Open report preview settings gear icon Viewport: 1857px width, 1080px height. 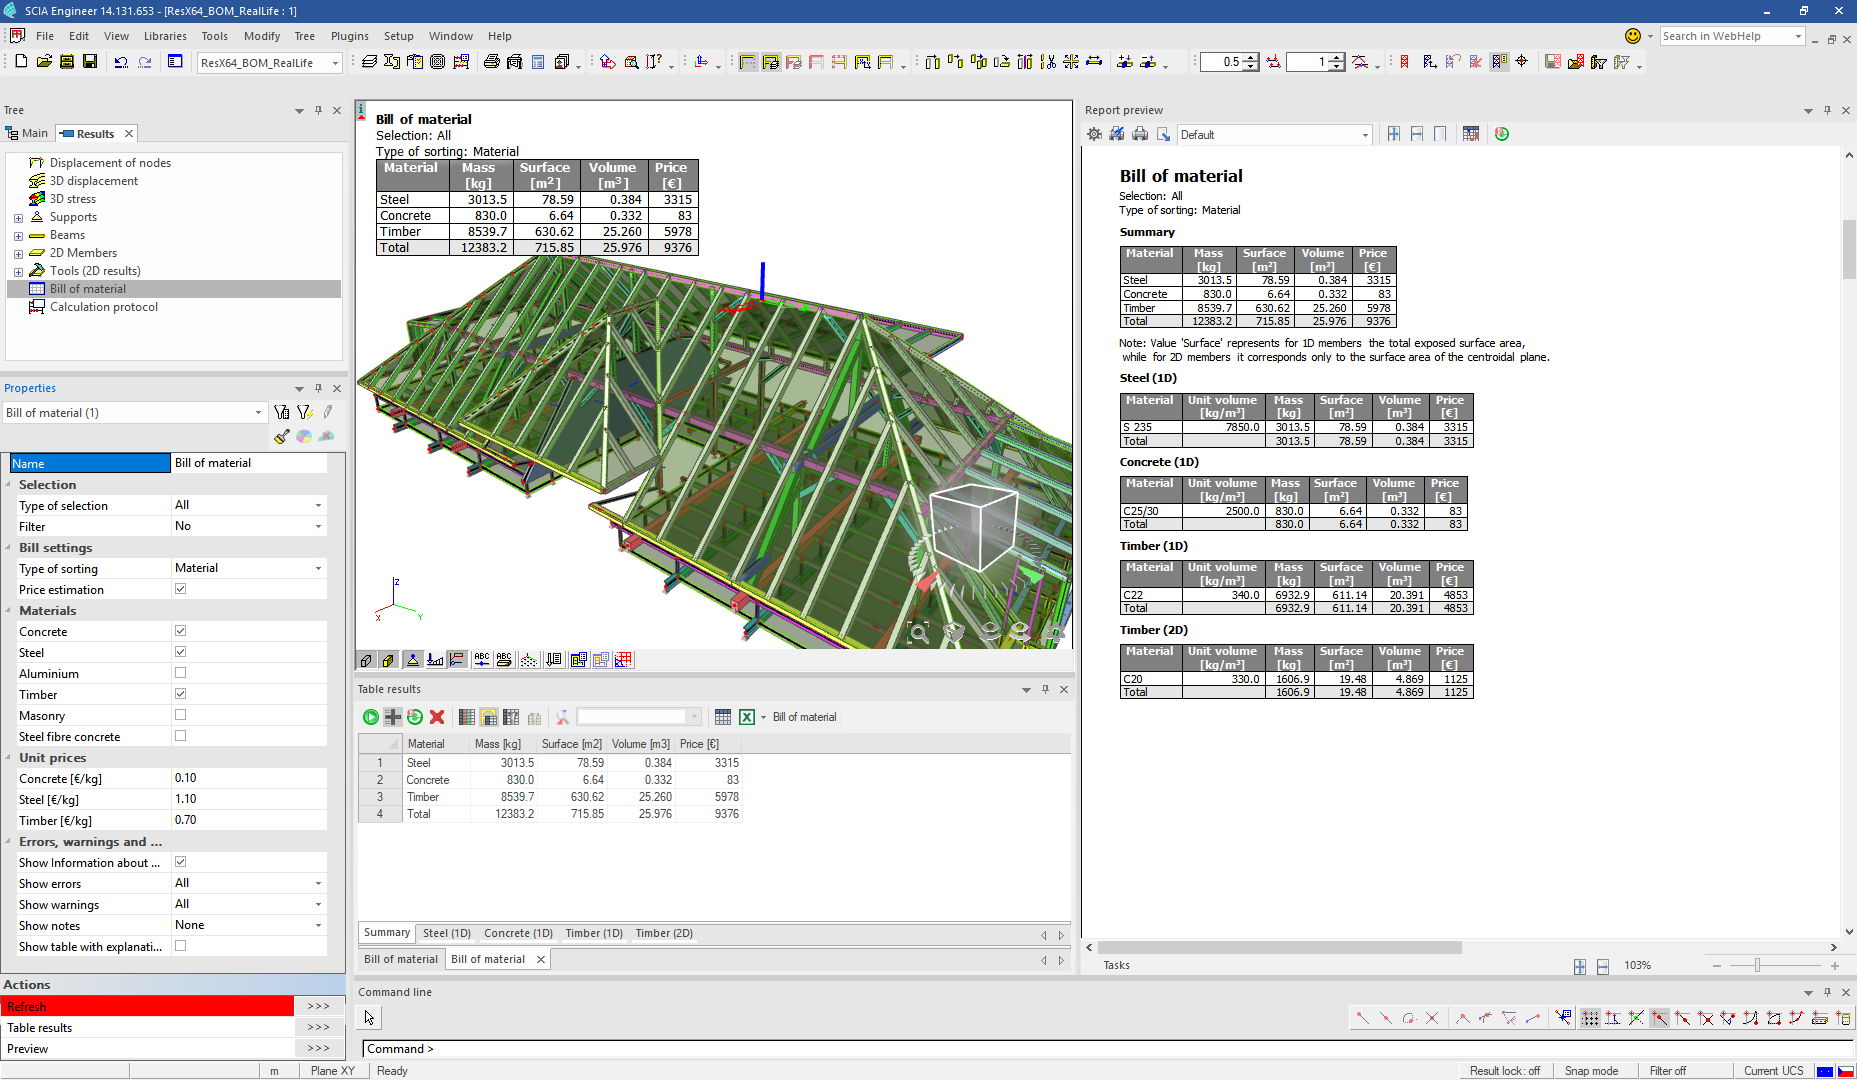click(1095, 134)
